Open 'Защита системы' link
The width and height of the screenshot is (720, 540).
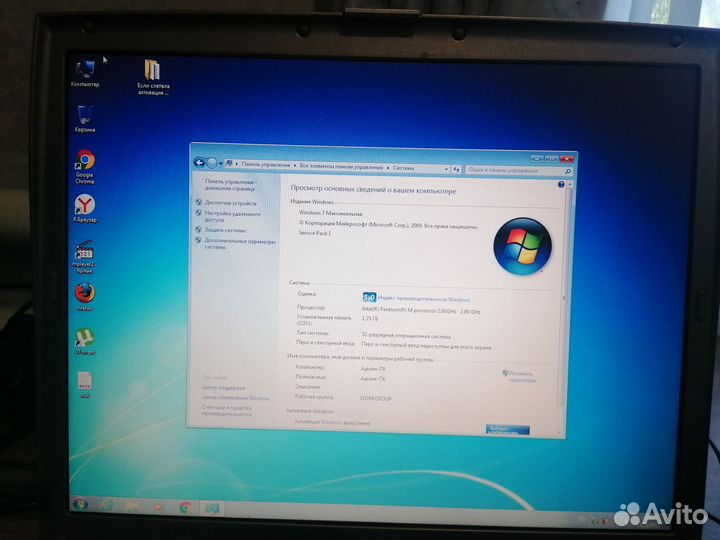click(225, 230)
